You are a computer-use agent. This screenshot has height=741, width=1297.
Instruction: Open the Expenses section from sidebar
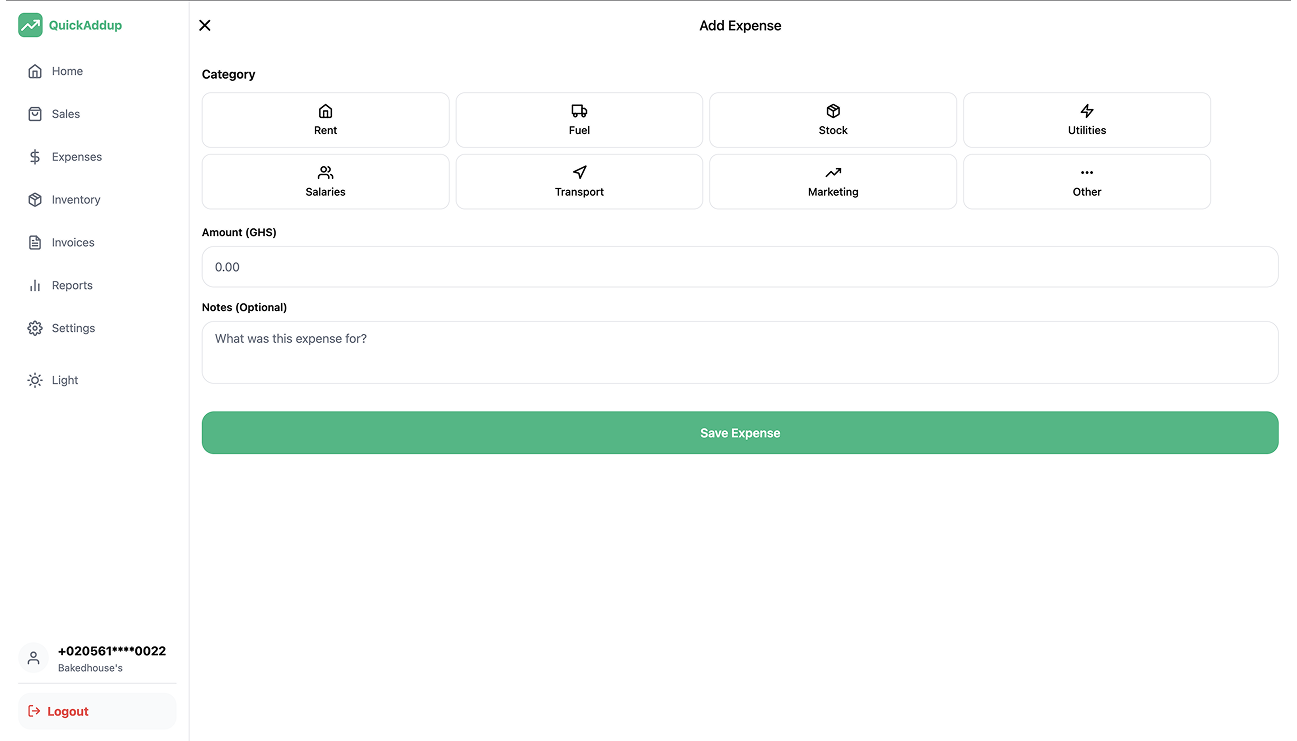click(x=75, y=156)
